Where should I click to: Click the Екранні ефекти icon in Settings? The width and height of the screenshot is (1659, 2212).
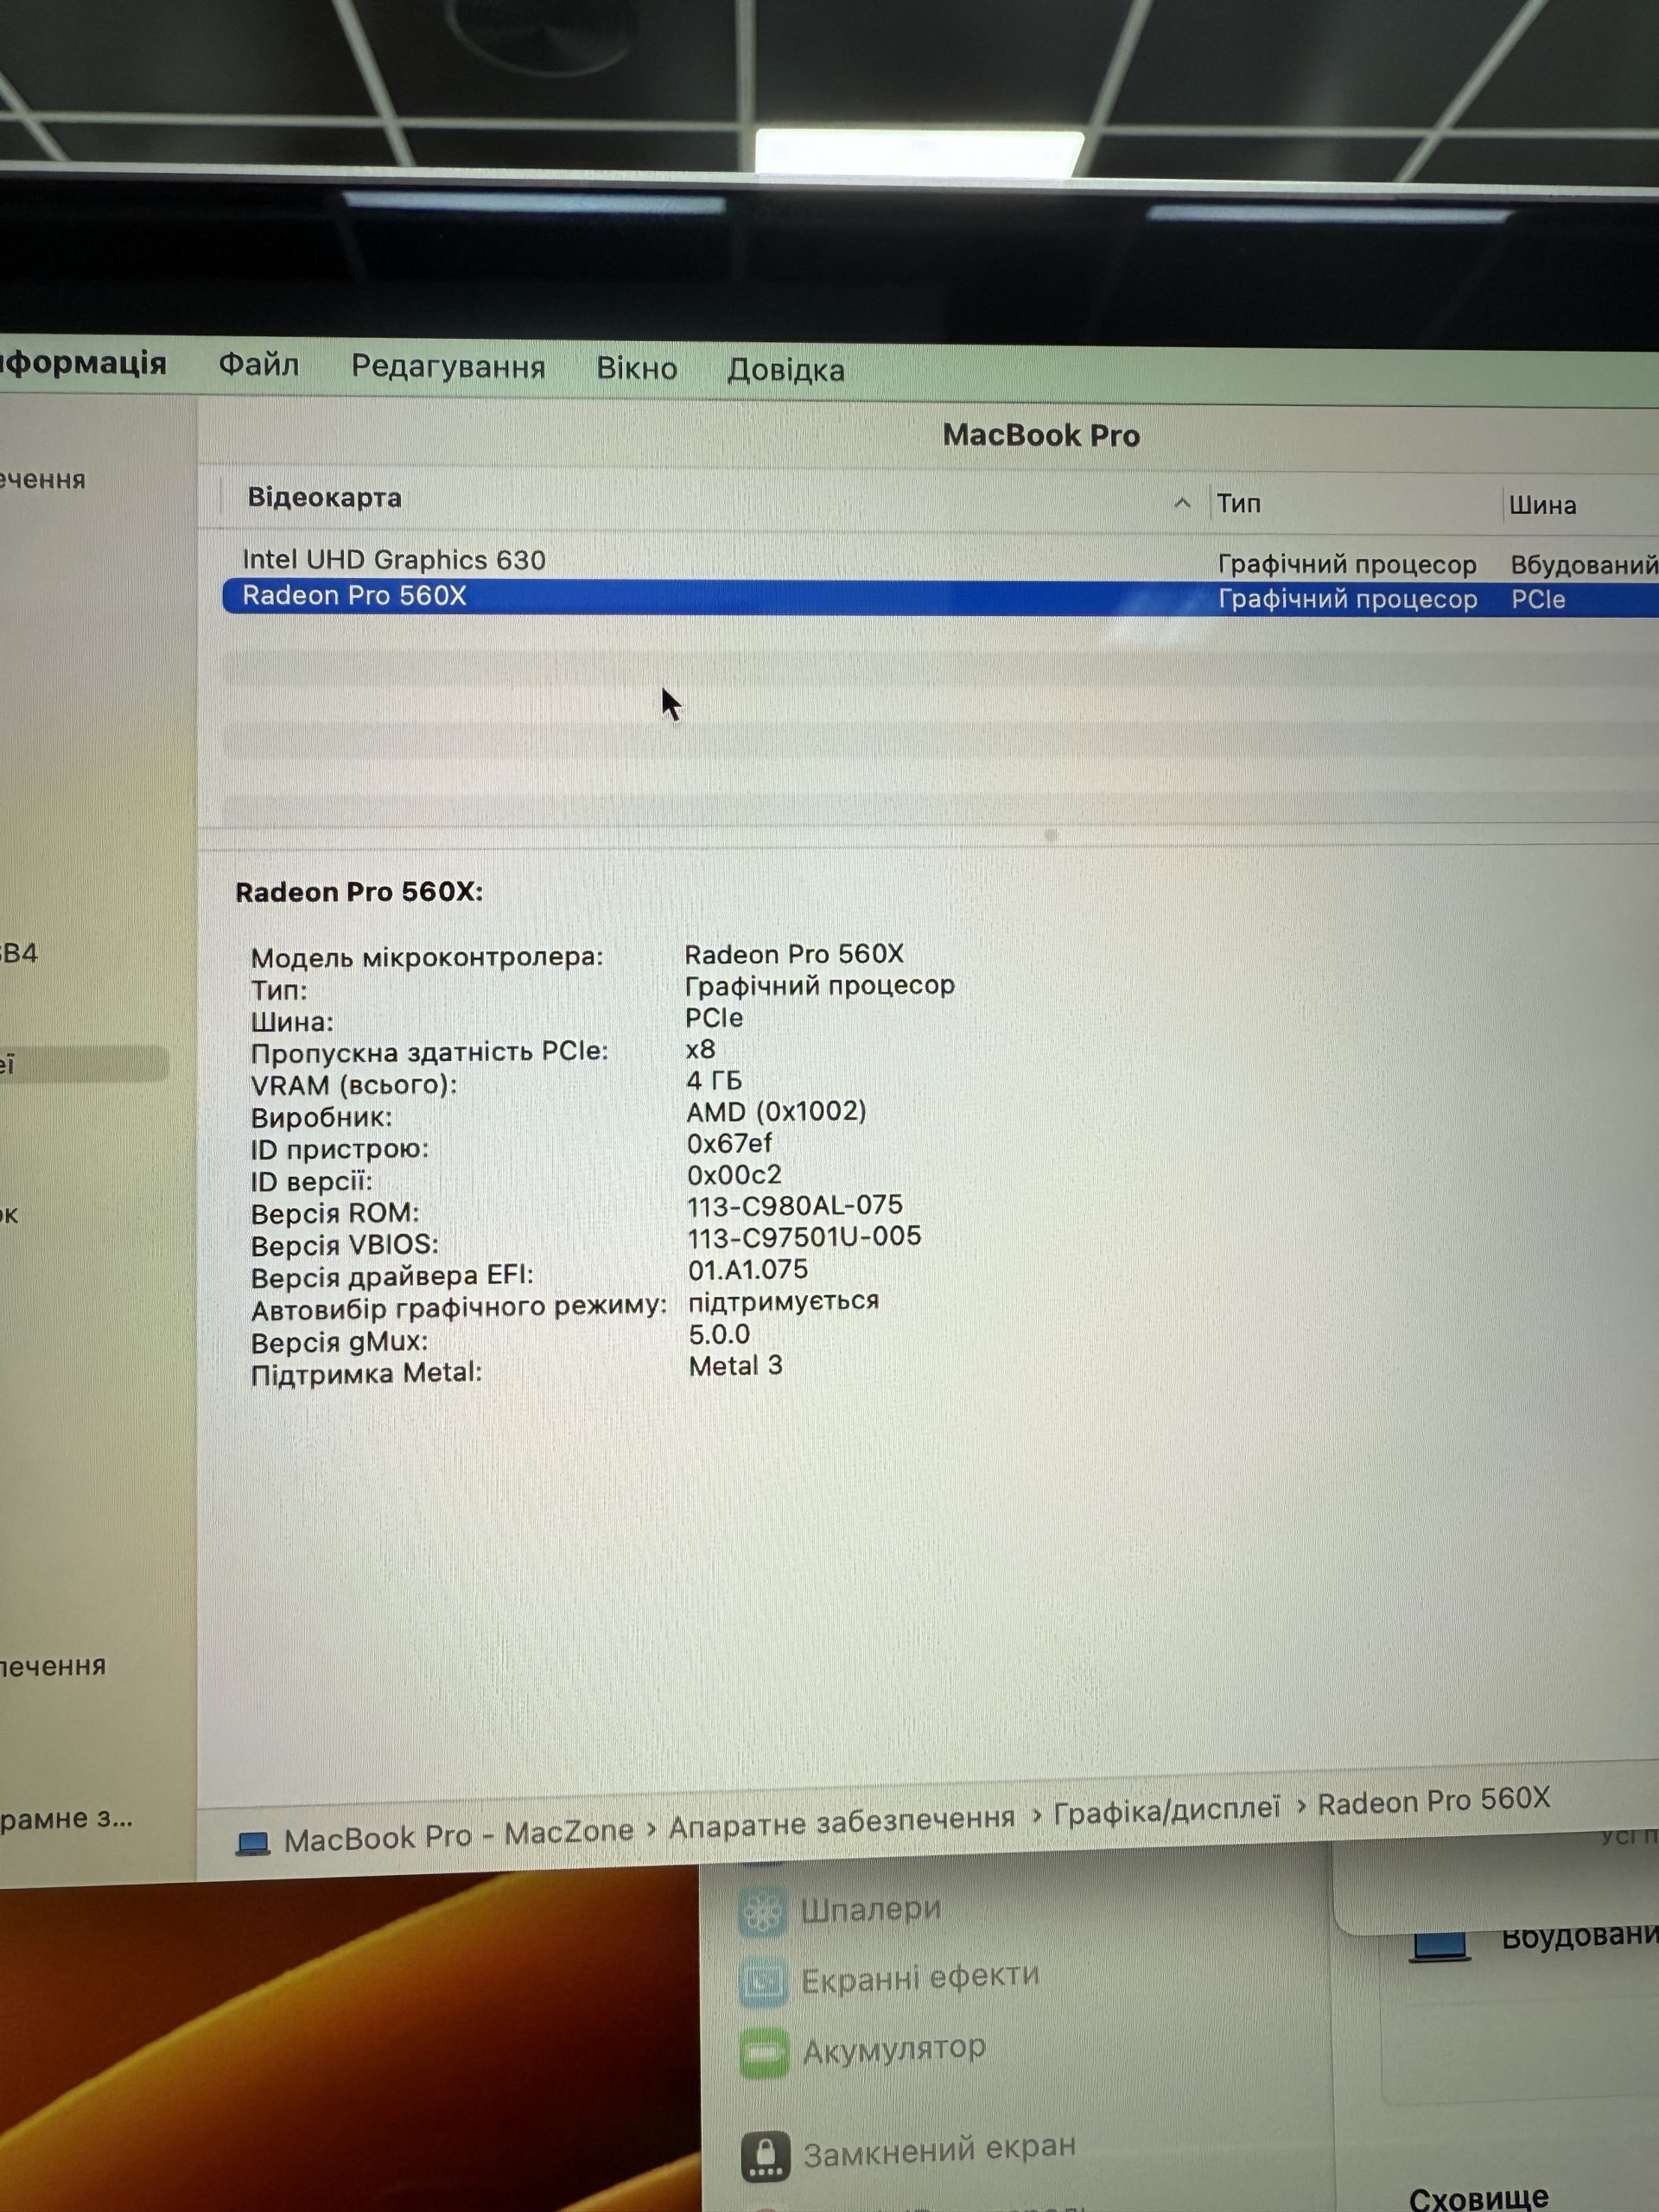click(x=764, y=1982)
